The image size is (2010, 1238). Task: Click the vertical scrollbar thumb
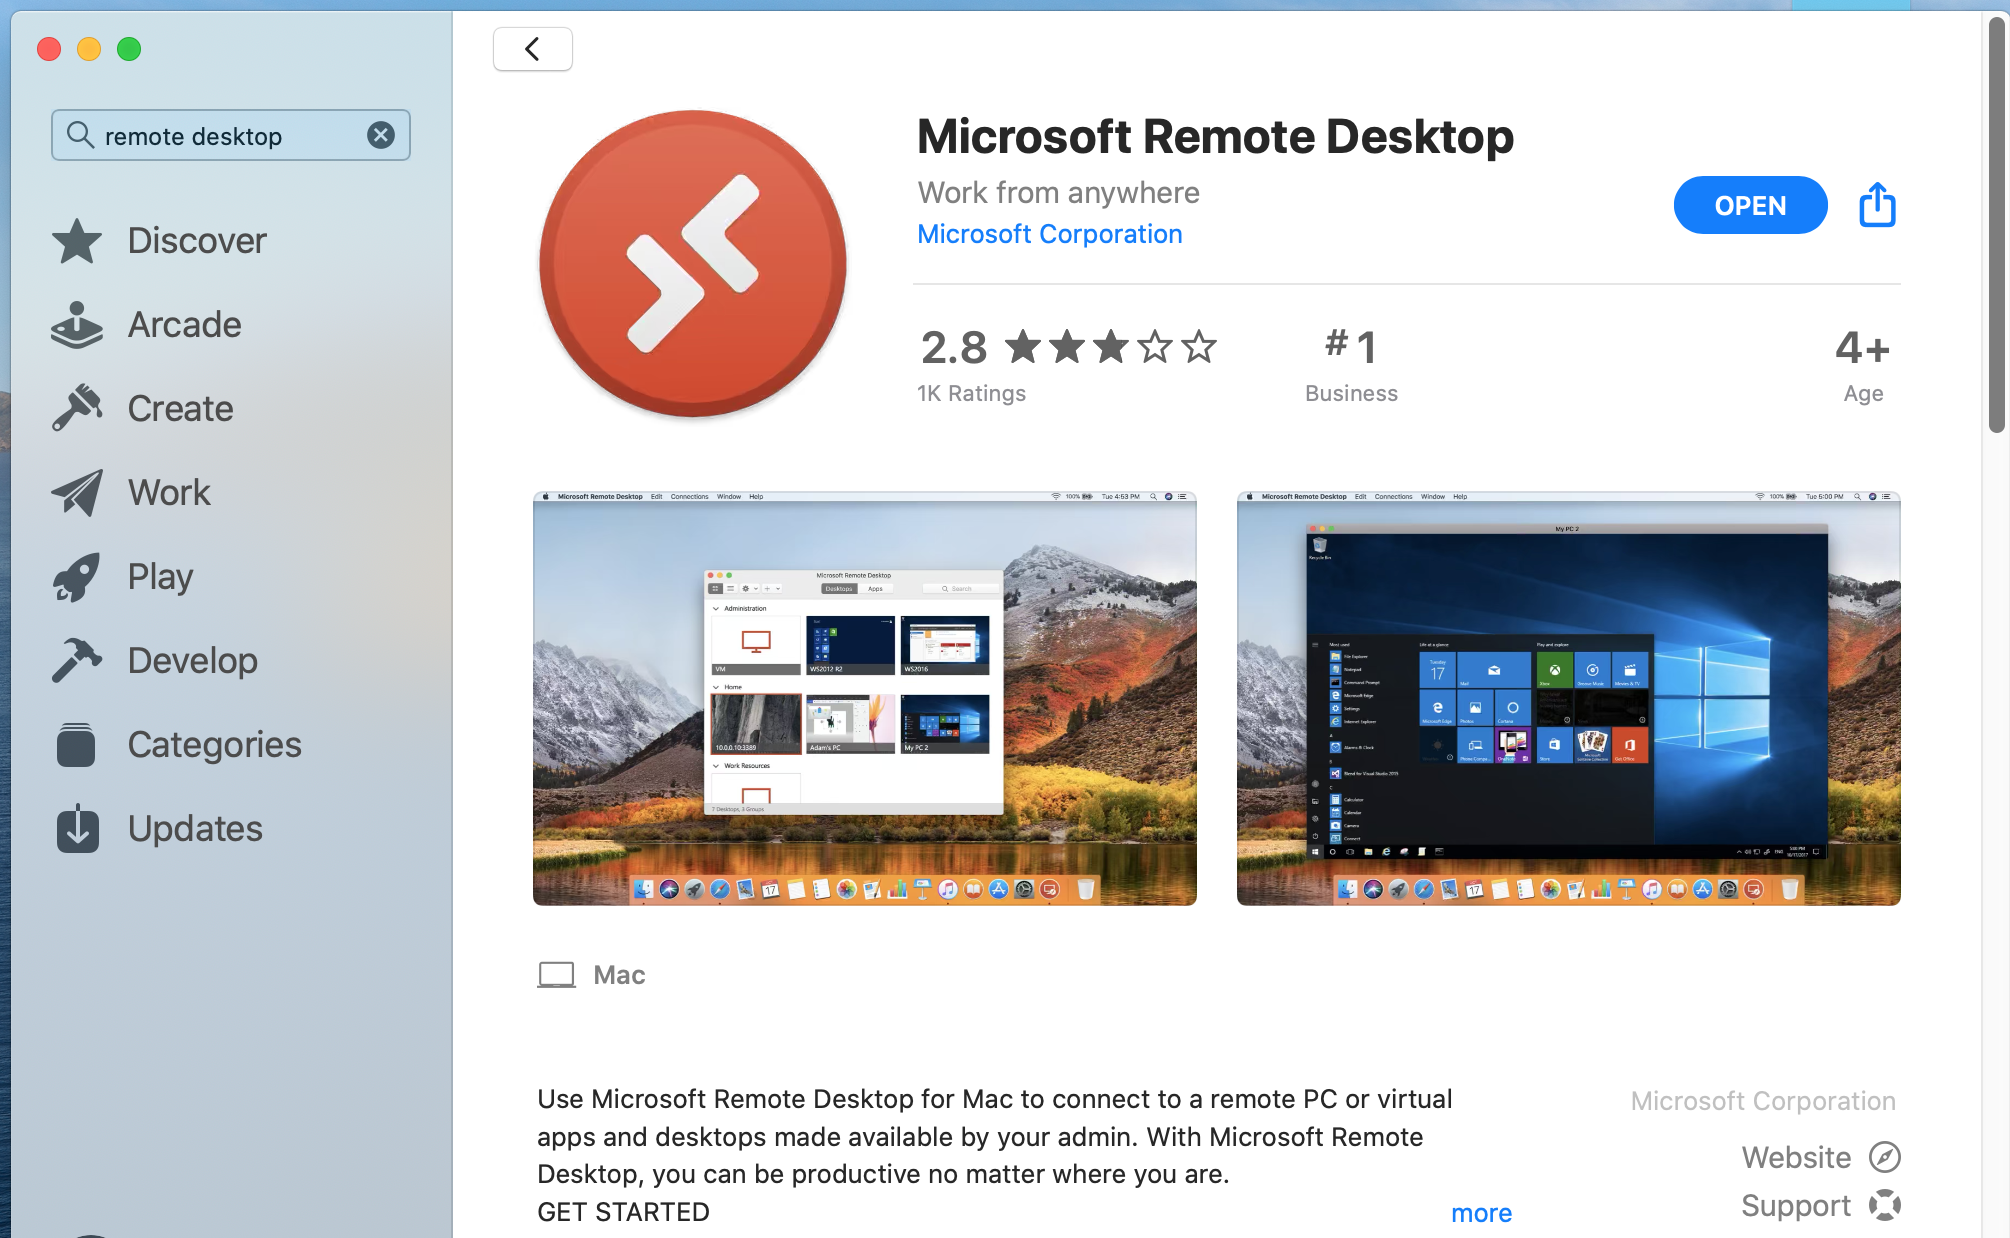[x=1996, y=225]
